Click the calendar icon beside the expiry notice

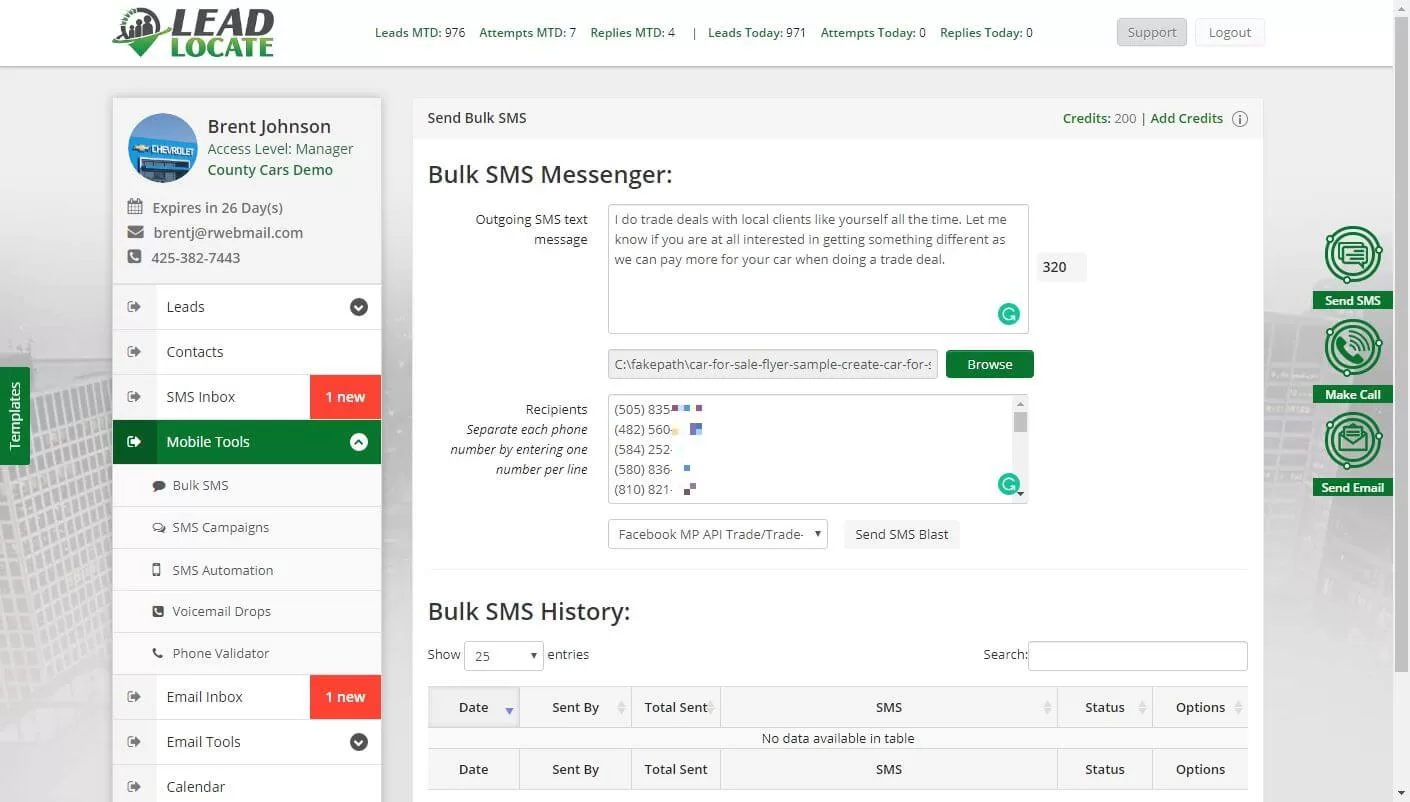[135, 207]
